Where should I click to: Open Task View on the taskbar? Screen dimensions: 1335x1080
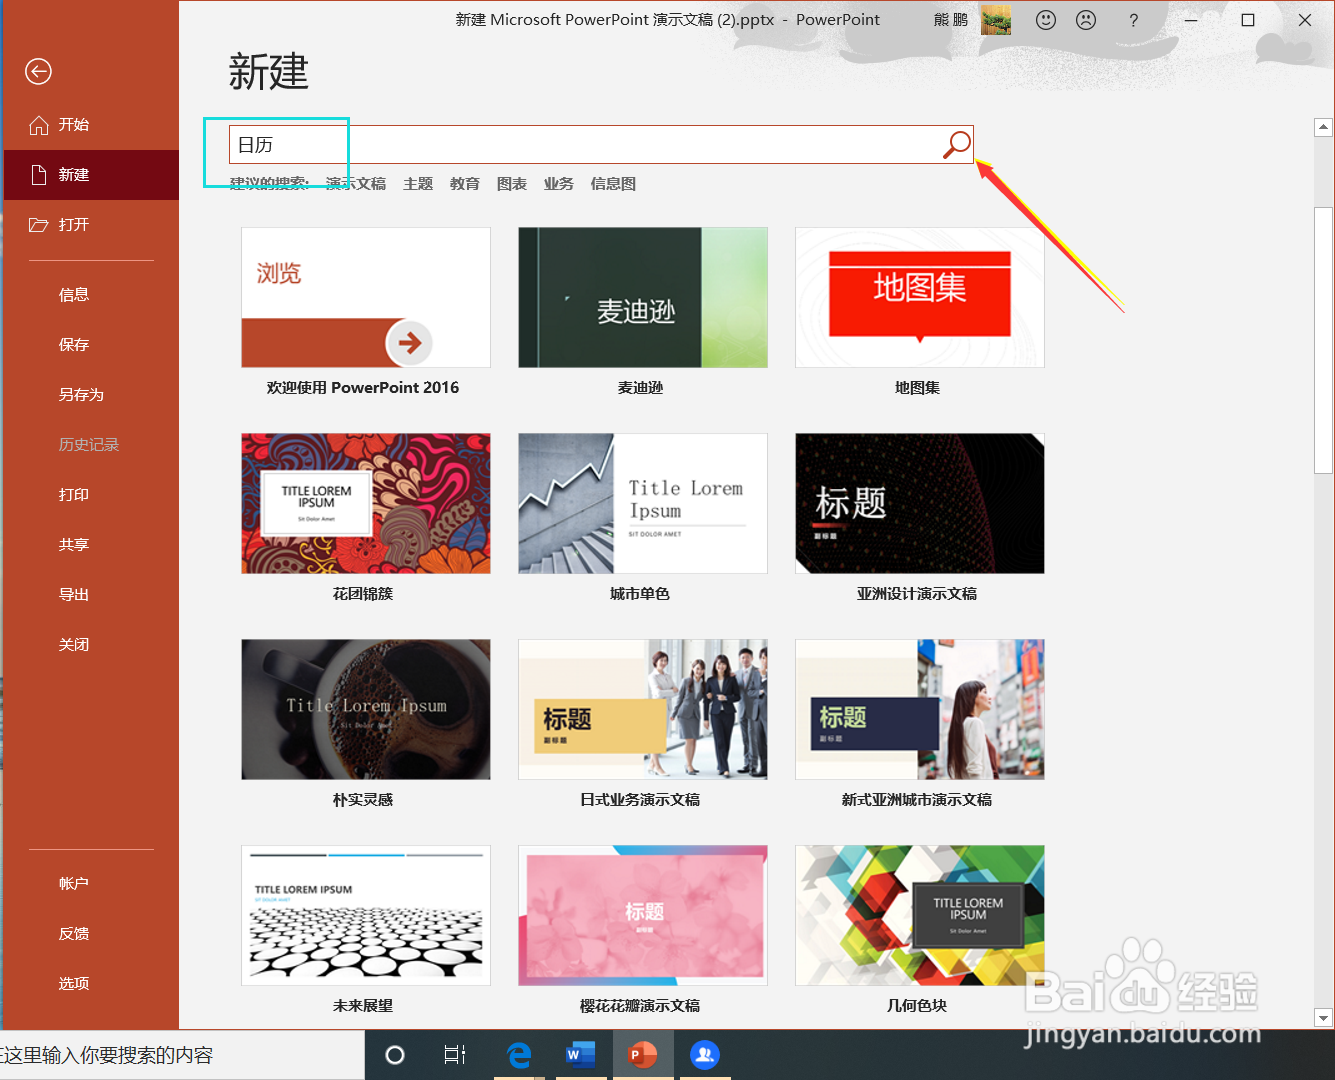coord(454,1055)
